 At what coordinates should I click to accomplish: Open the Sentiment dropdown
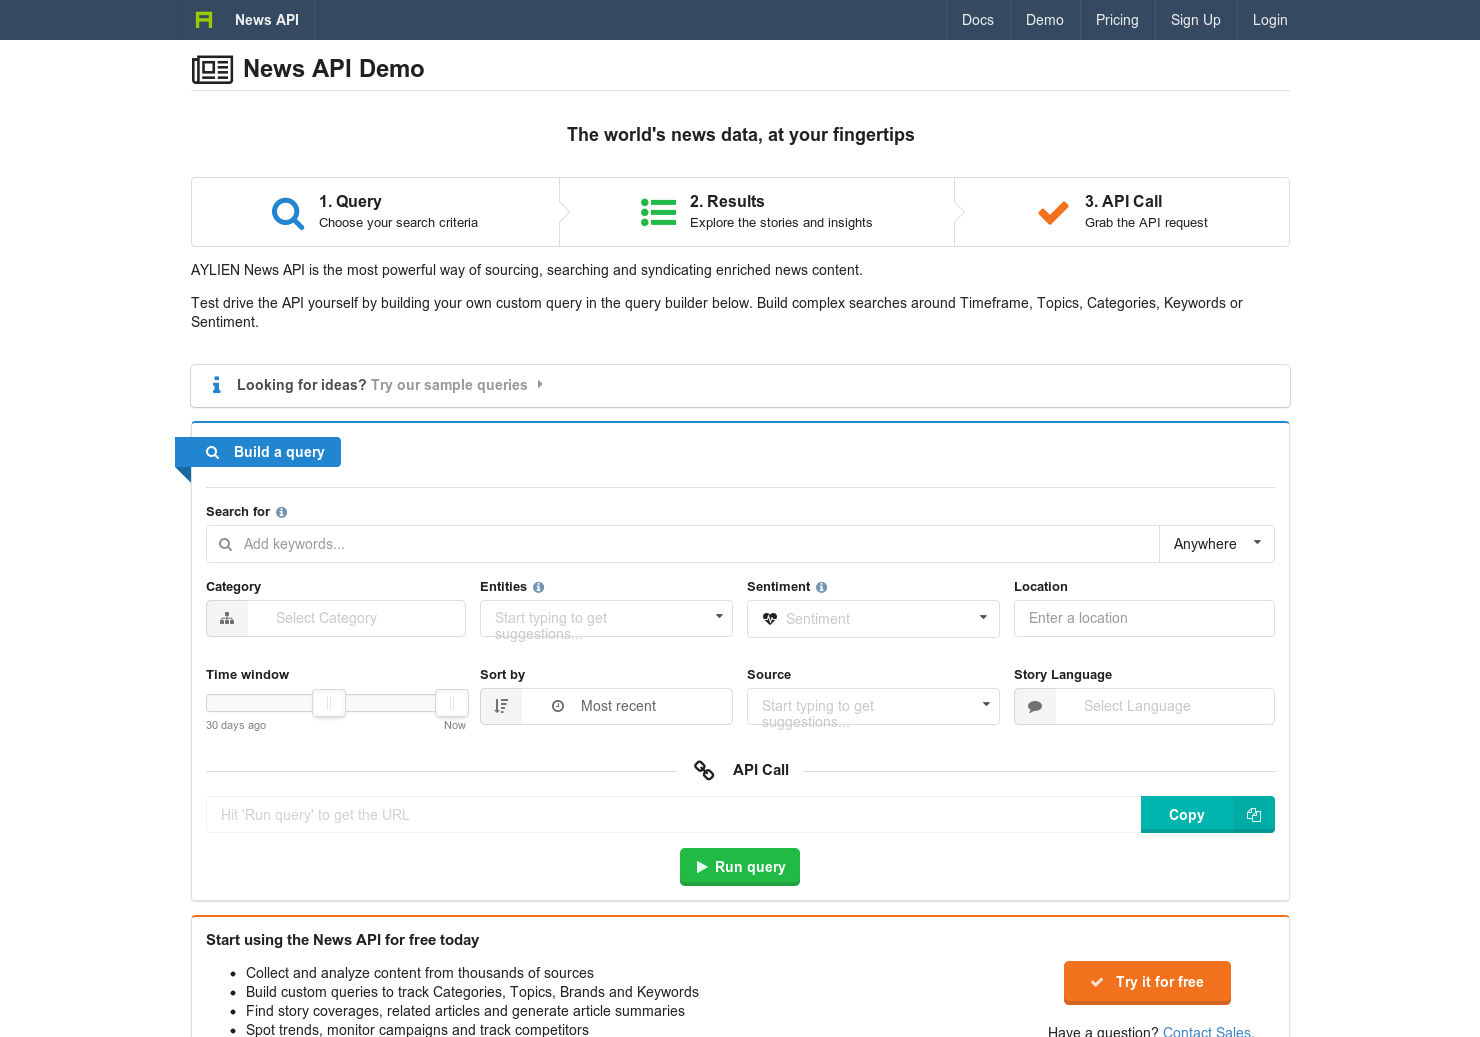(873, 619)
